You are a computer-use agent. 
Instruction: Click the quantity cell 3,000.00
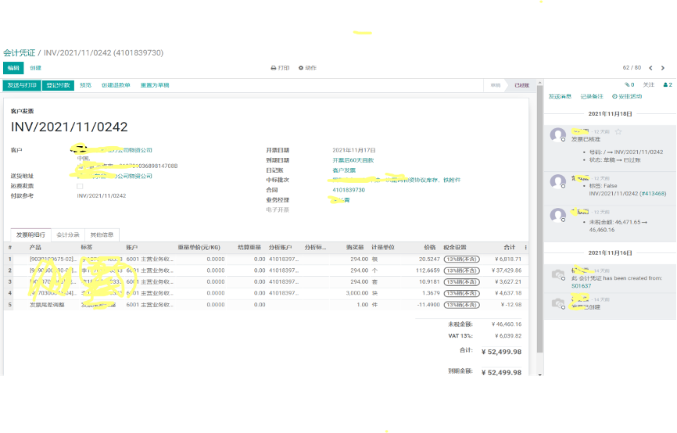point(357,293)
